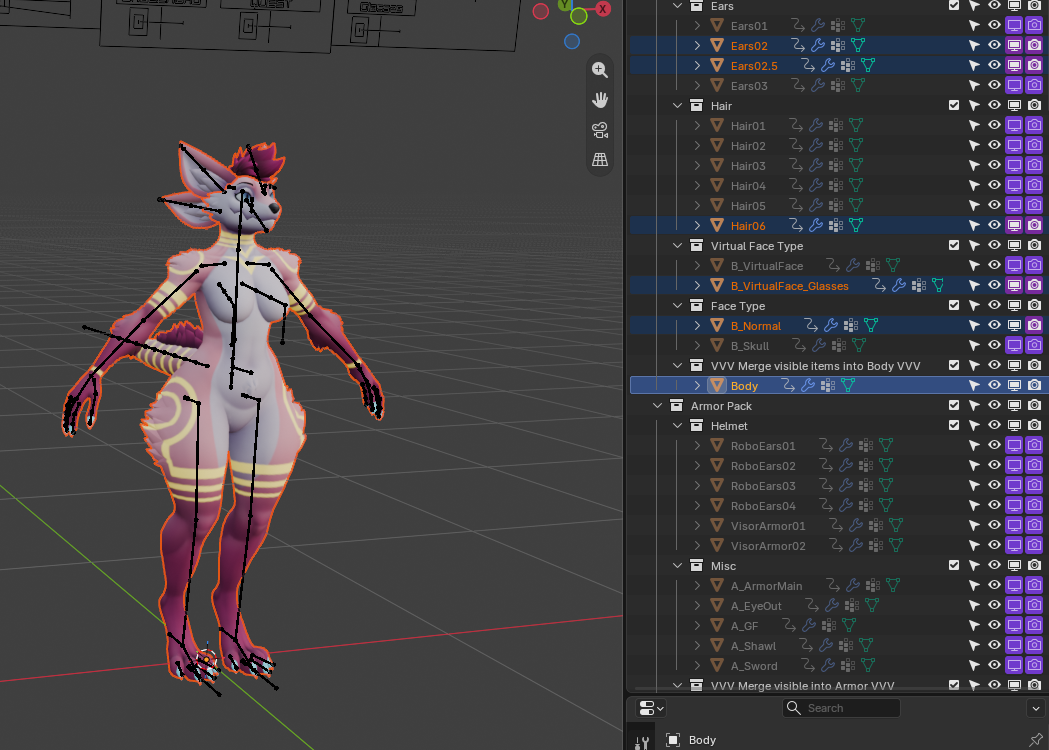1049x750 pixels.
Task: Switch perspective/orthographic with grid icon
Action: (599, 159)
